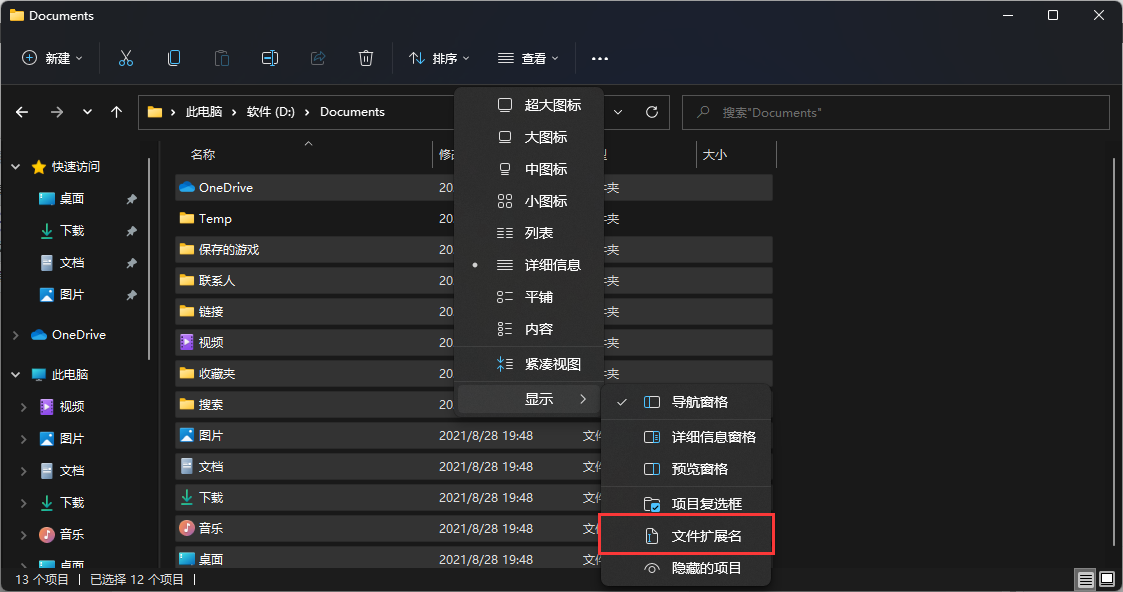
Task: Unpin 图片 from quick access
Action: click(132, 295)
